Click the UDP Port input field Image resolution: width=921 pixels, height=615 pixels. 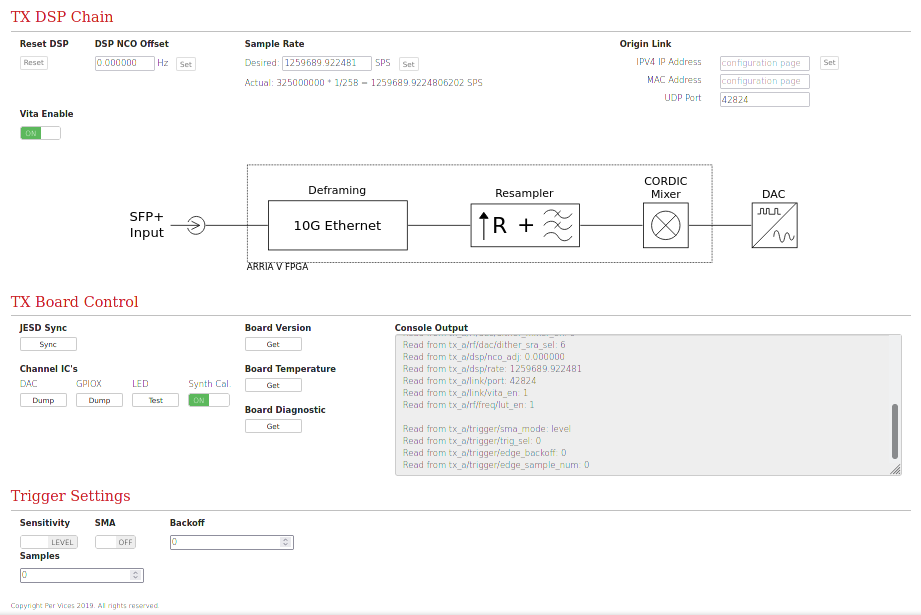tap(764, 99)
